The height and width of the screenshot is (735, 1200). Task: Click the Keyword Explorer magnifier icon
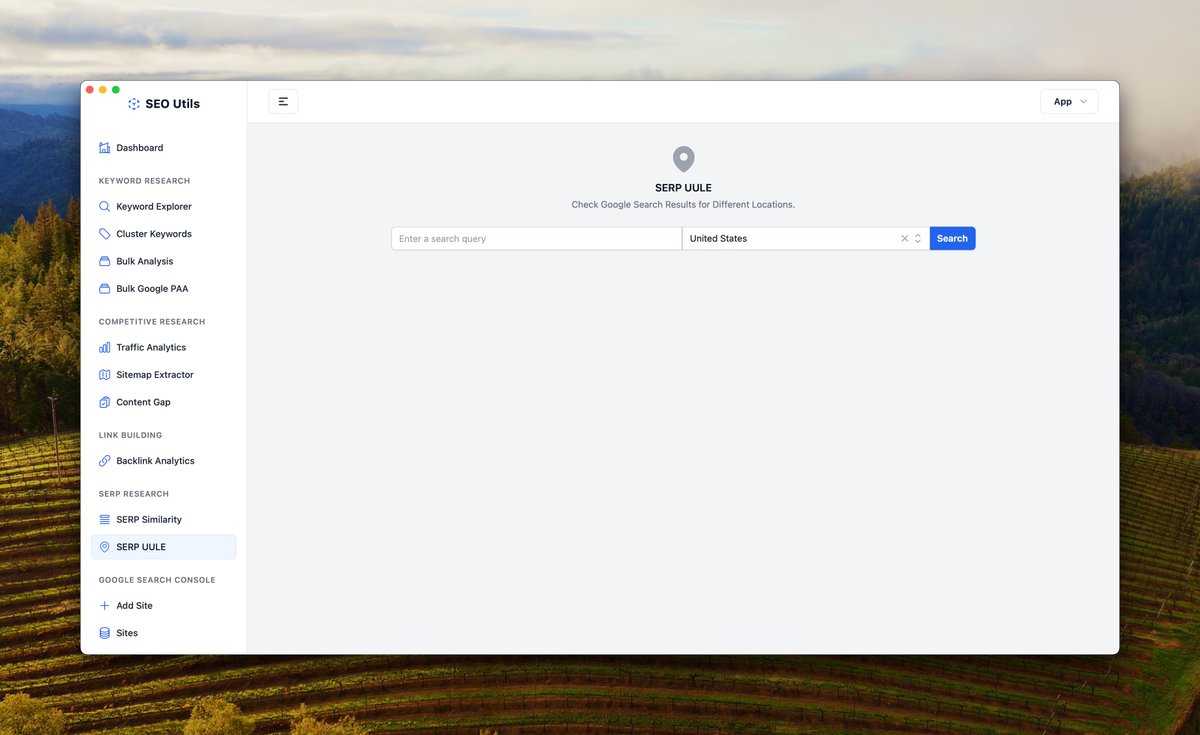105,207
